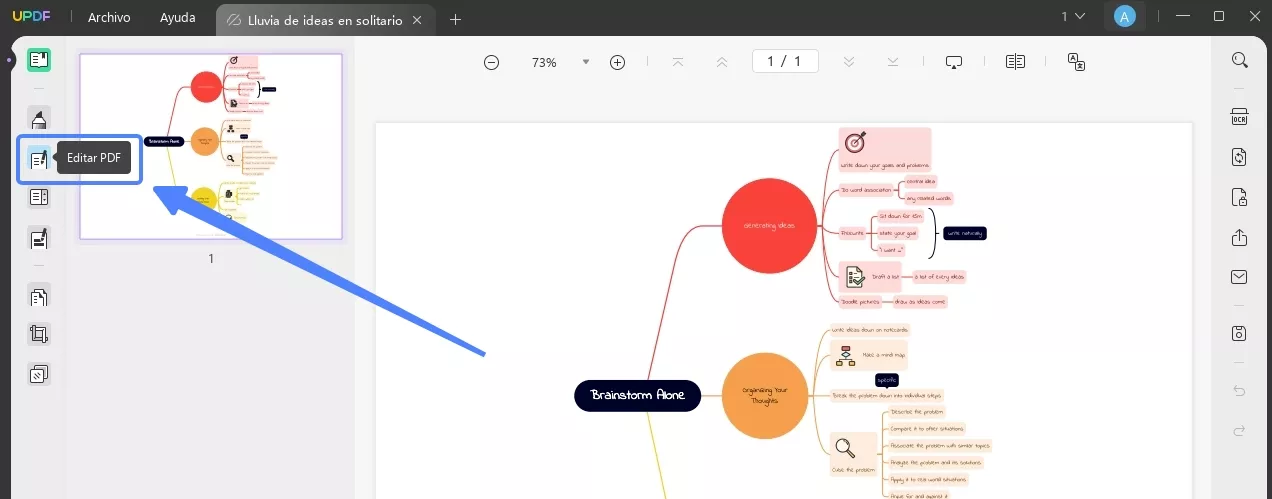Select the Crop pages tool
This screenshot has width=1272, height=499.
39,334
